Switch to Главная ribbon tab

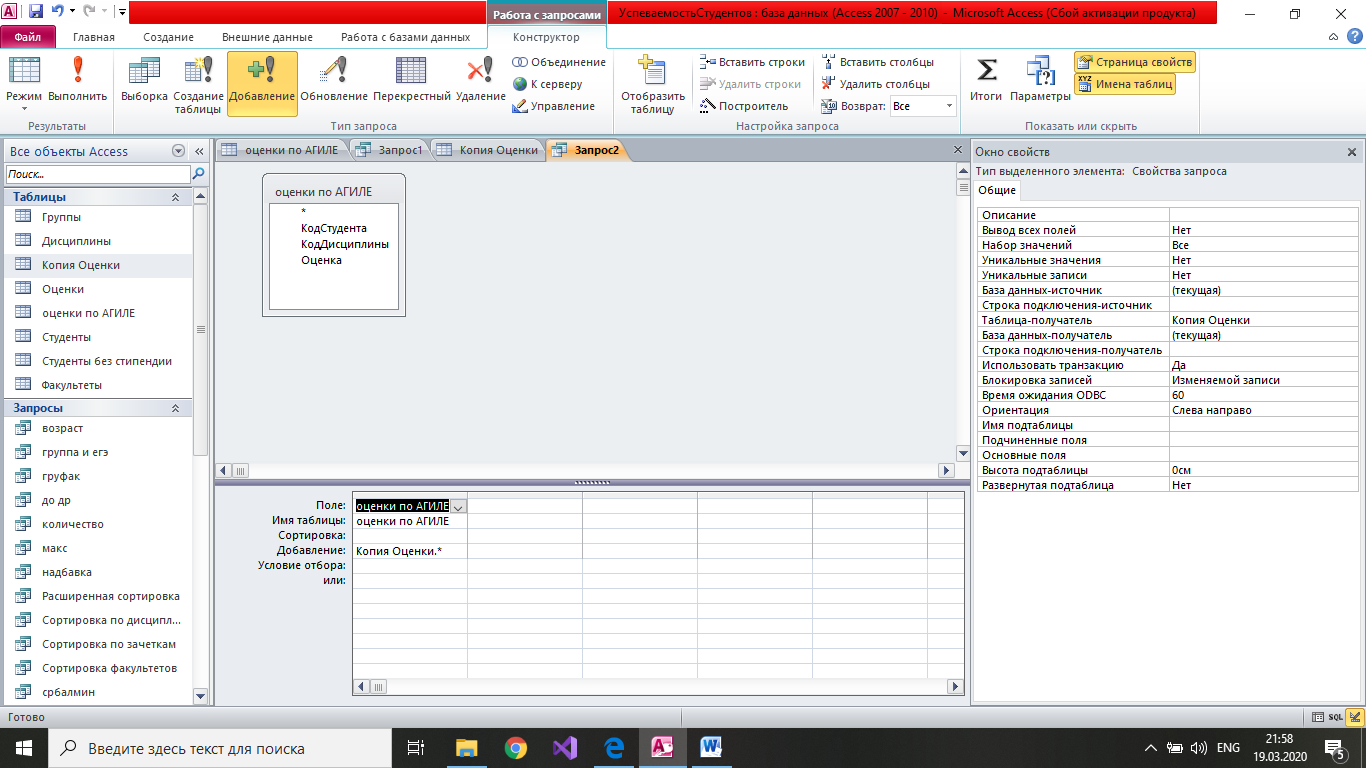point(94,37)
